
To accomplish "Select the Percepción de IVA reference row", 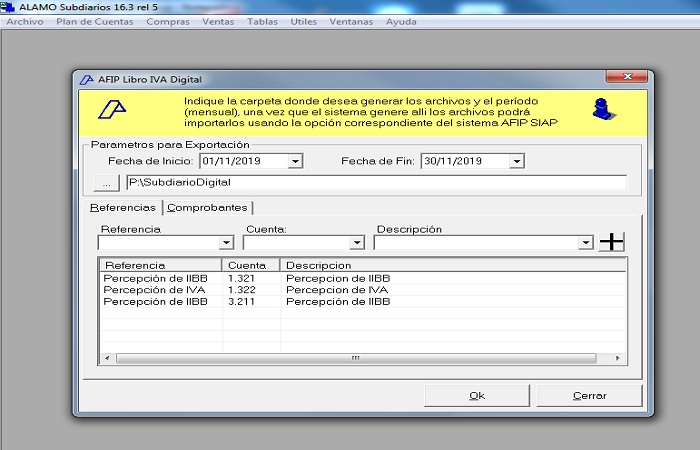I will tap(362, 290).
